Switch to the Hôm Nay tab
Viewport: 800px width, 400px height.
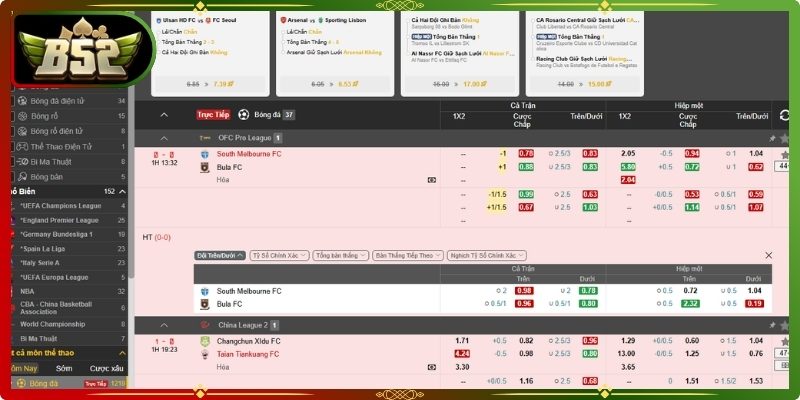23,368
